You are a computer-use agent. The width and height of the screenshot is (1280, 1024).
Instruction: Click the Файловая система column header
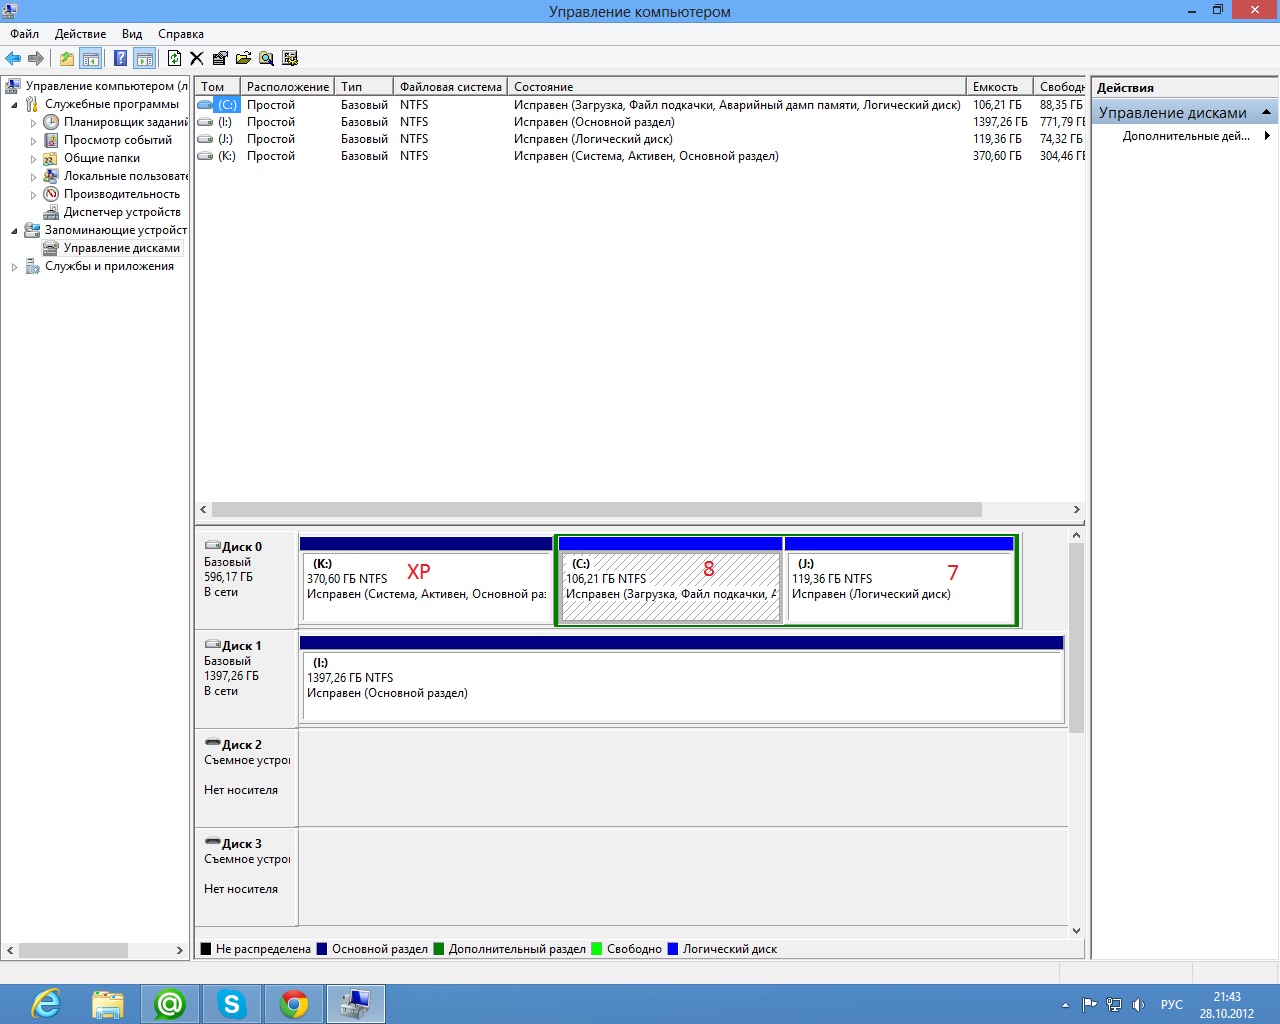tap(451, 87)
